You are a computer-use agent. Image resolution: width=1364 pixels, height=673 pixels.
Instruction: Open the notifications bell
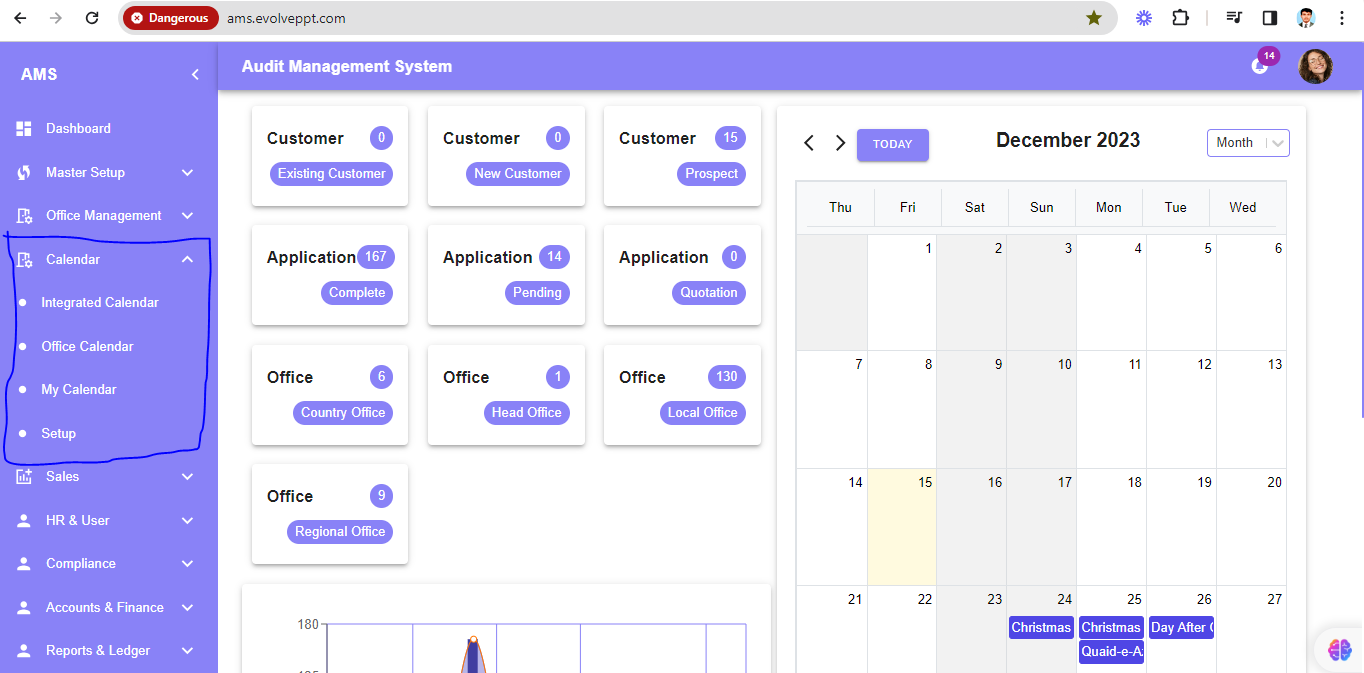(x=1259, y=66)
